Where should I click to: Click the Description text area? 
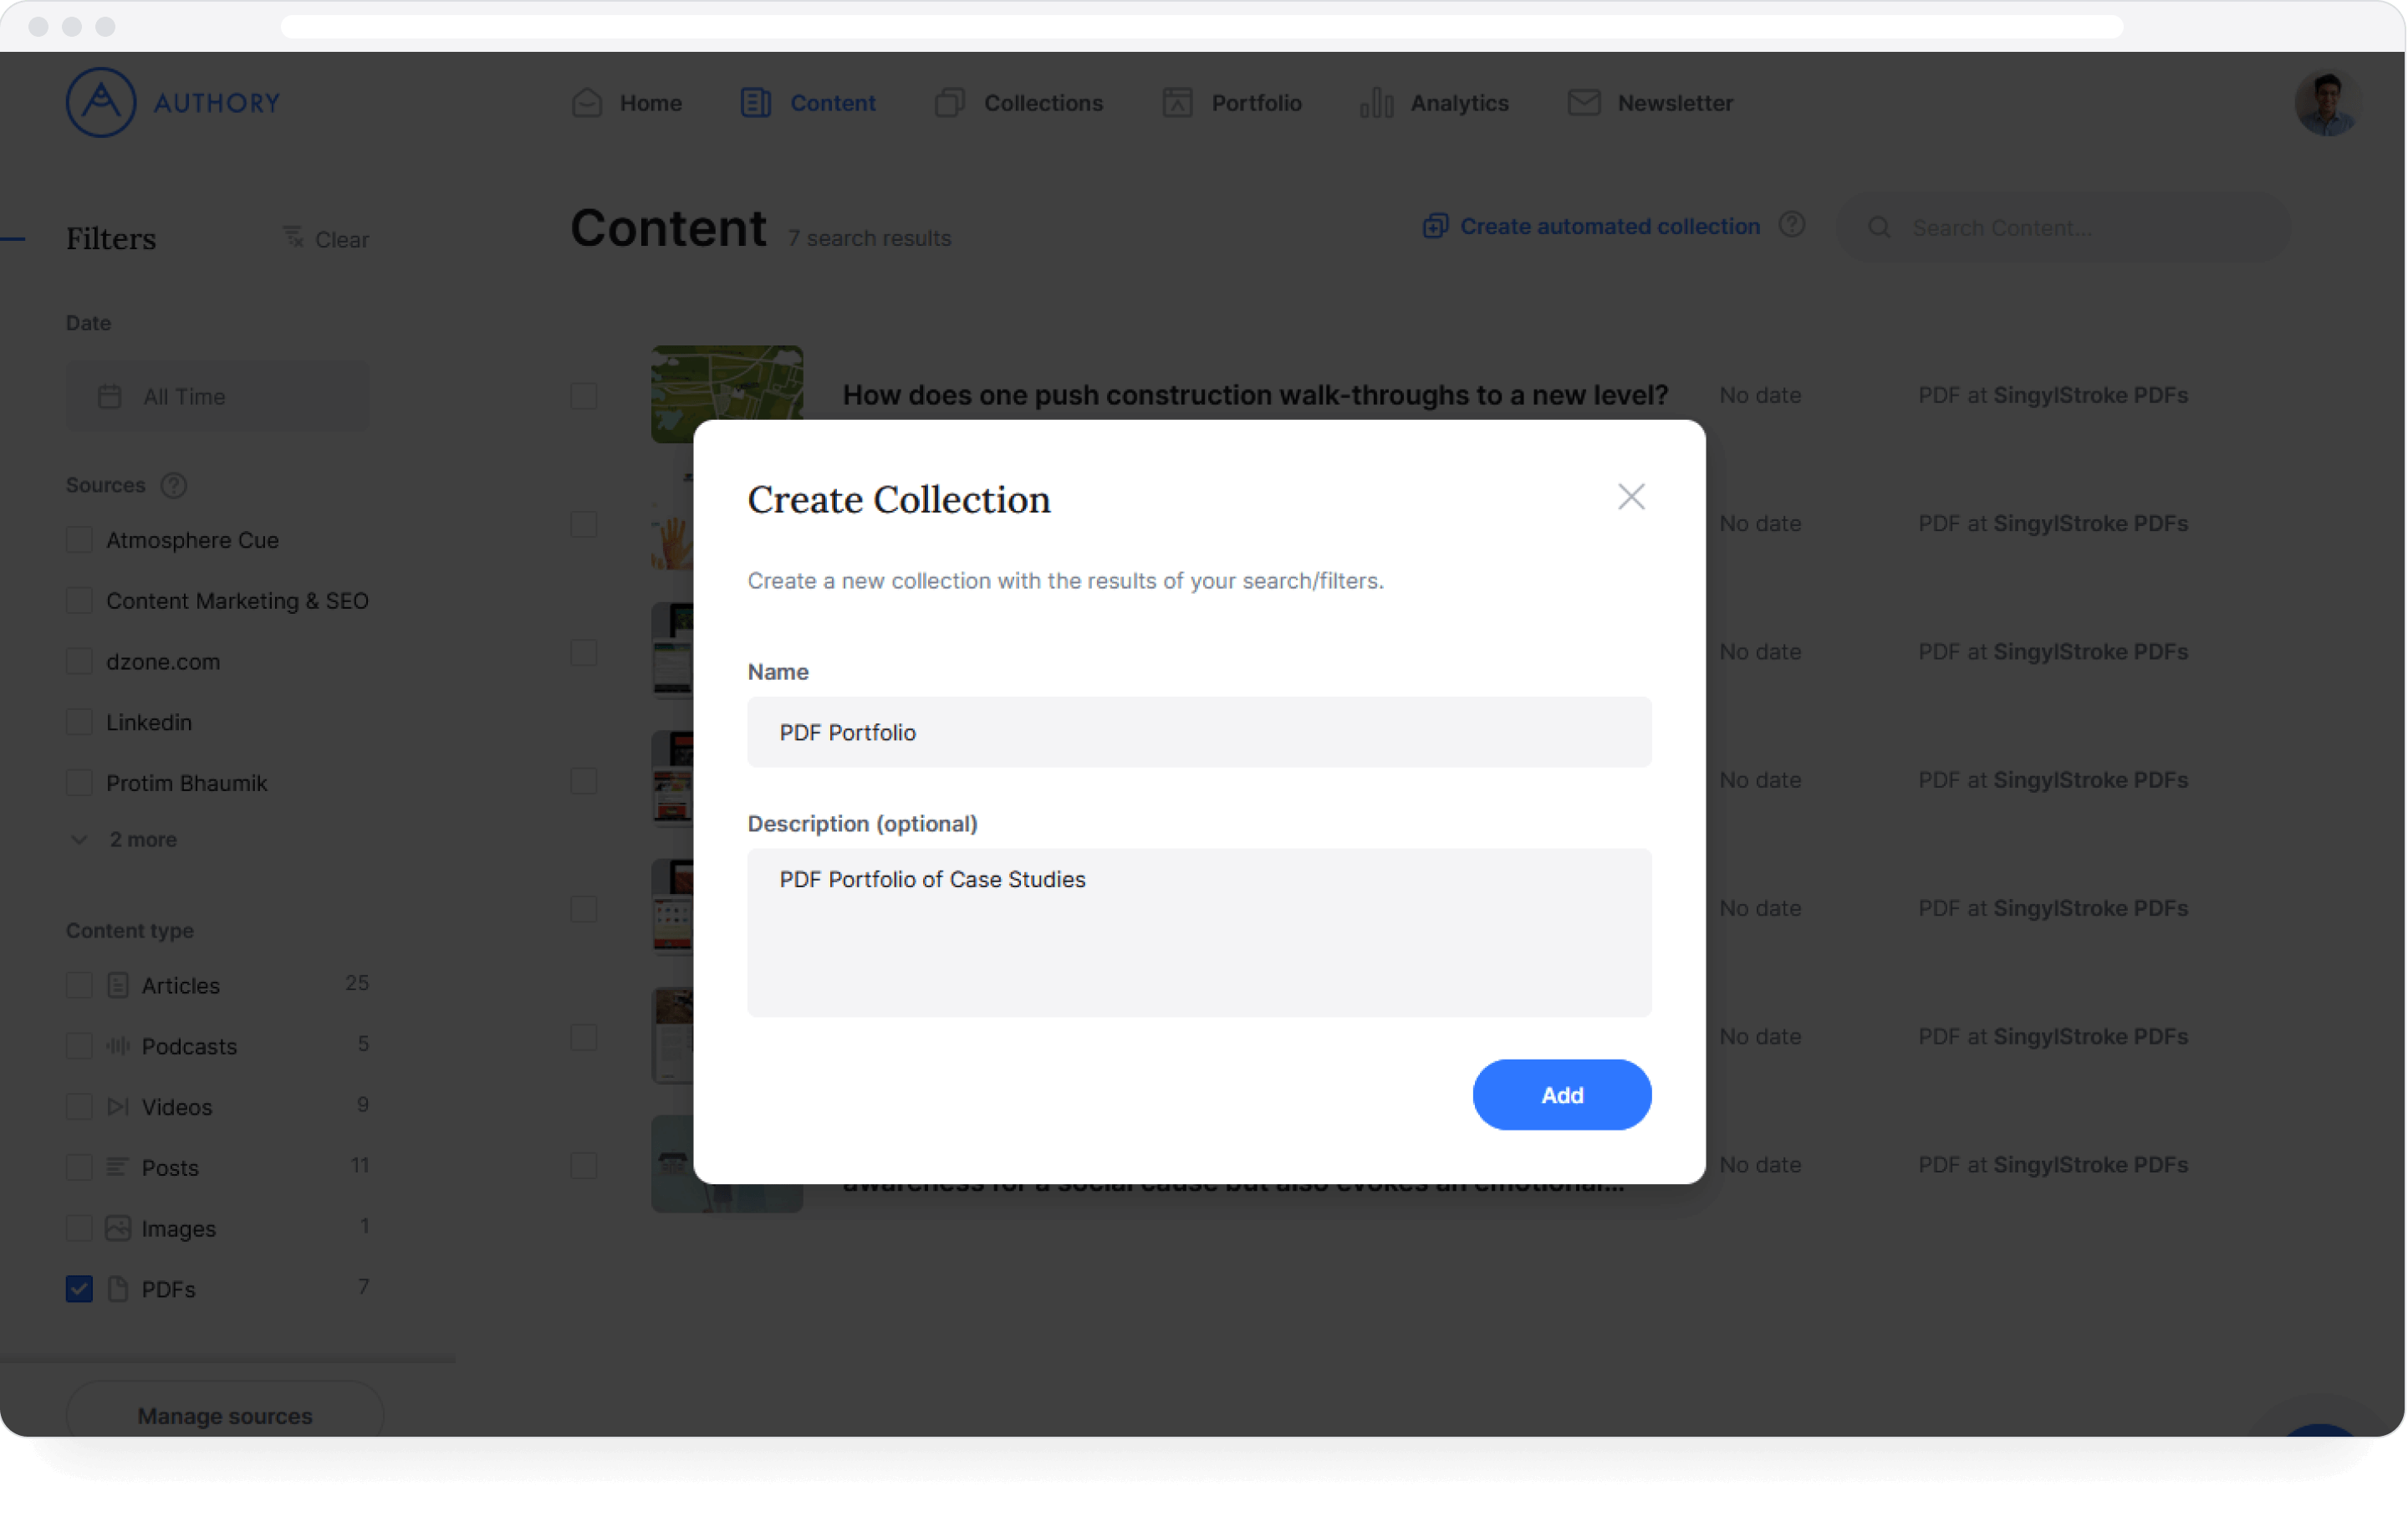pyautogui.click(x=1198, y=932)
